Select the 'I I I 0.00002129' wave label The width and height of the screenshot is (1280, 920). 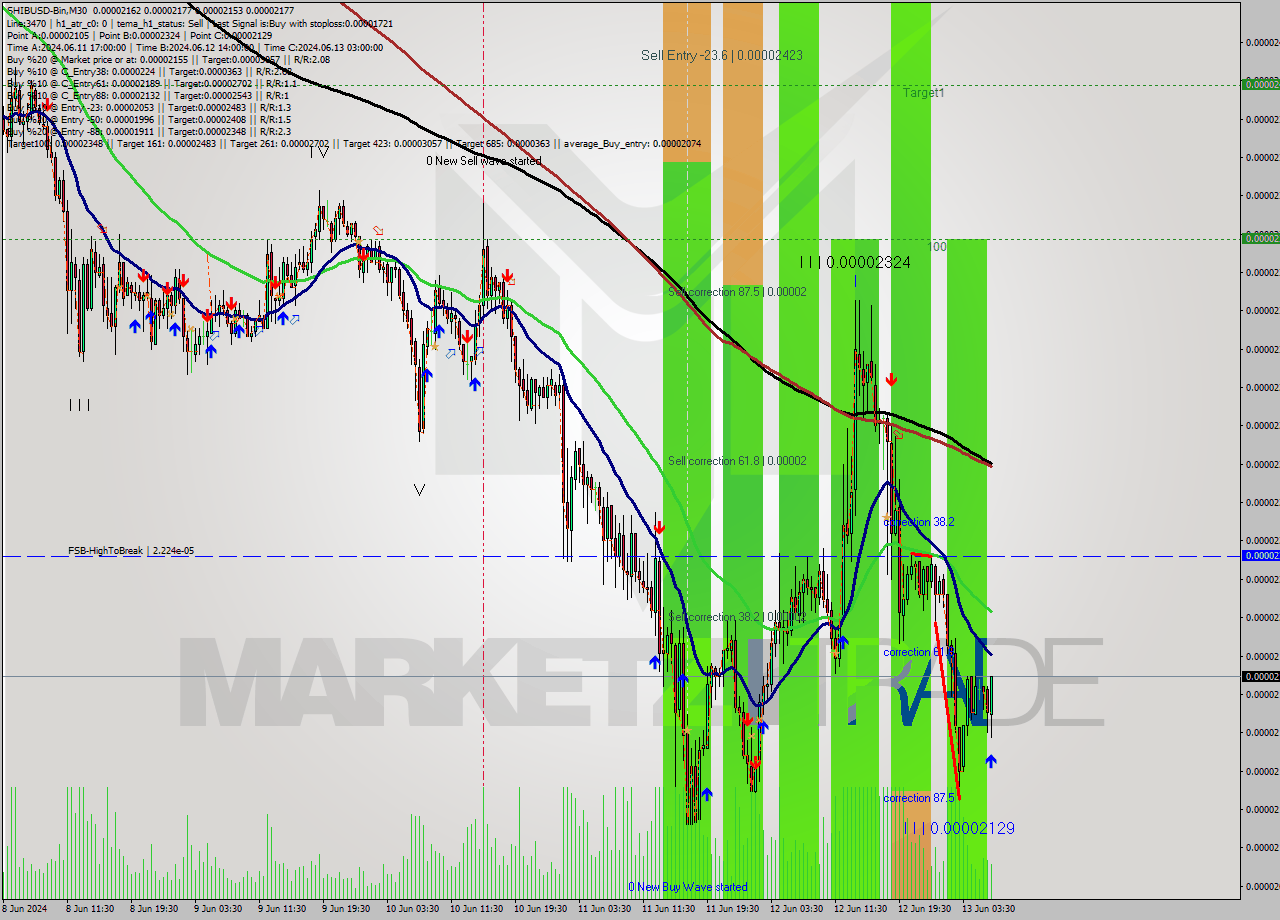click(x=959, y=828)
